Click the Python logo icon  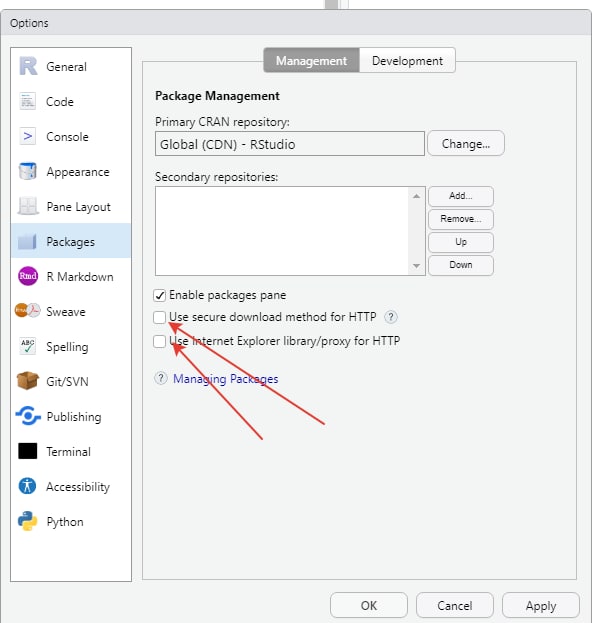click(x=27, y=521)
